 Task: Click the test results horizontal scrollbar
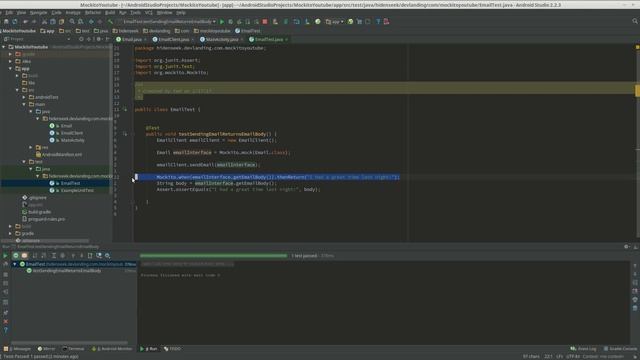pos(69,342)
